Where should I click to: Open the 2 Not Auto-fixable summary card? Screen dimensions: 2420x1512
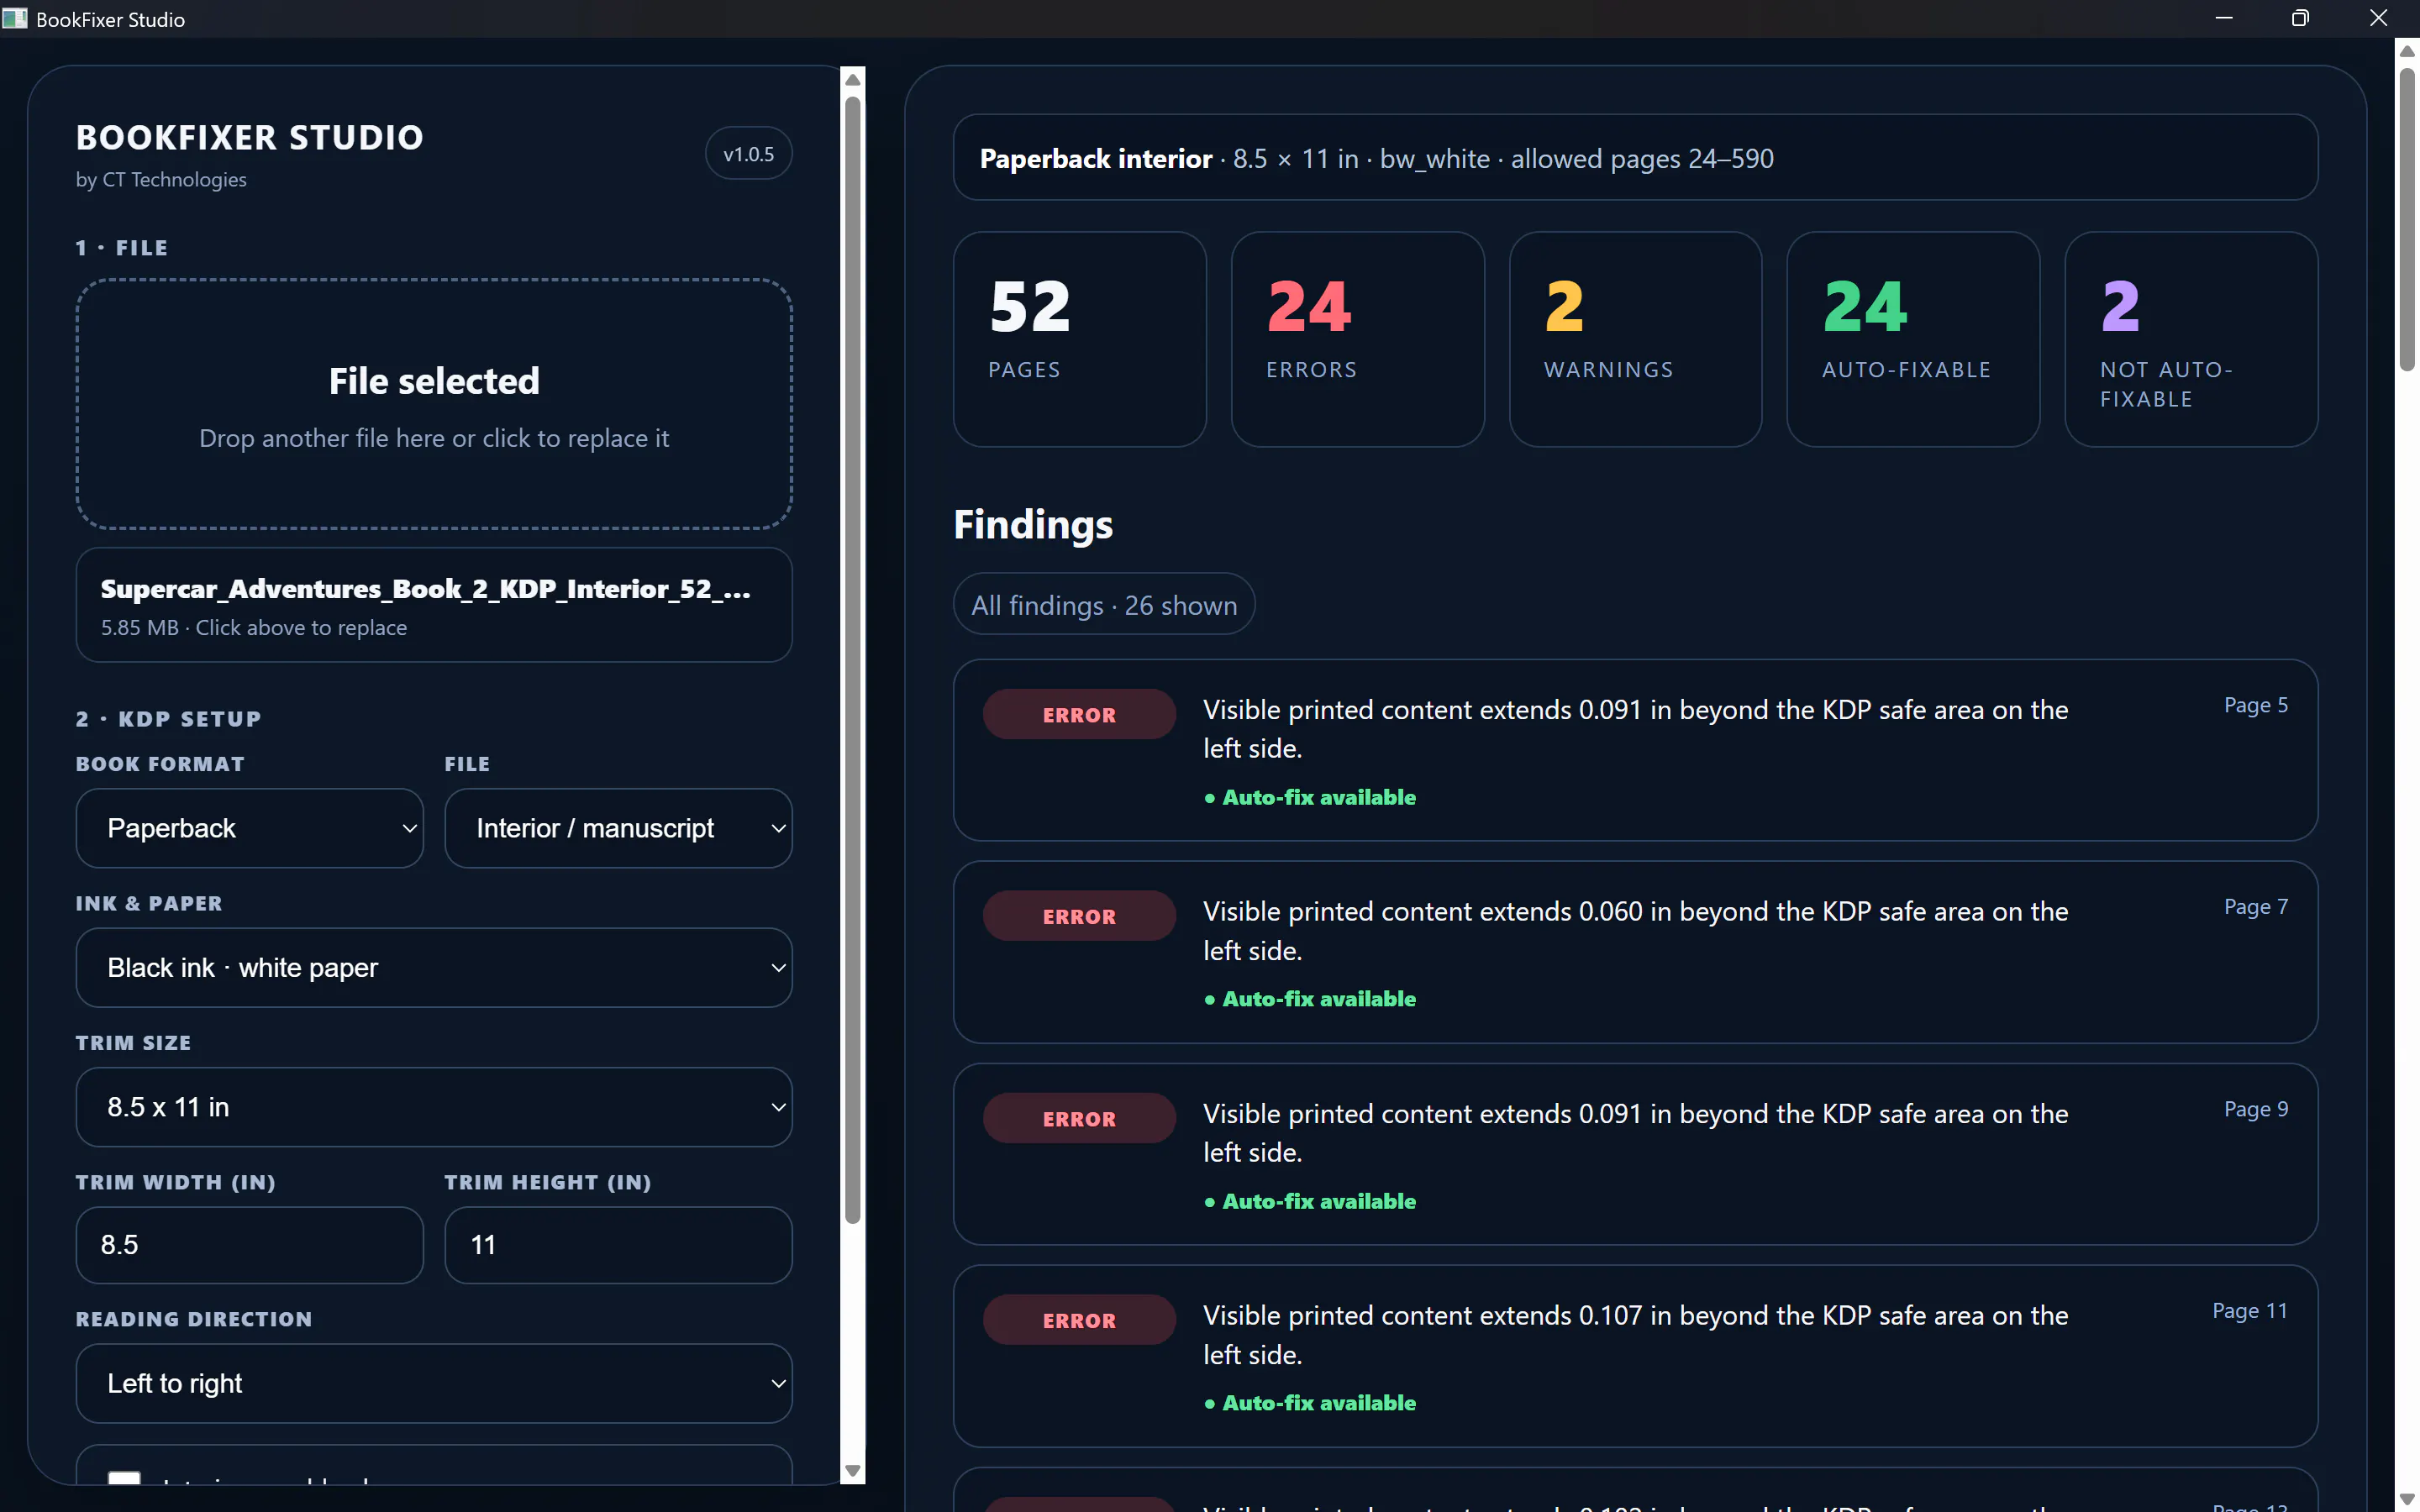point(2191,339)
